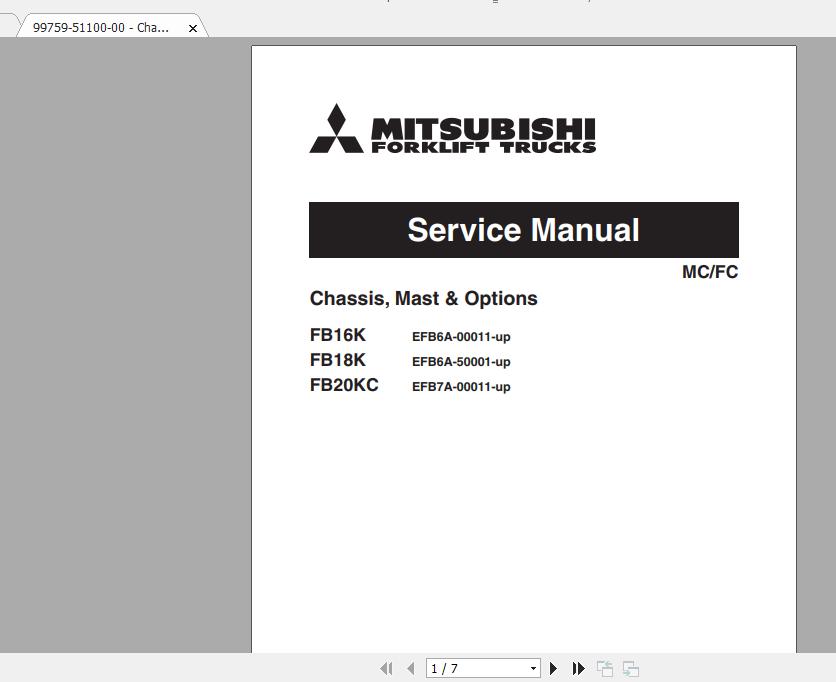Open the page navigation combo box
The height and width of the screenshot is (682, 836).
533,668
